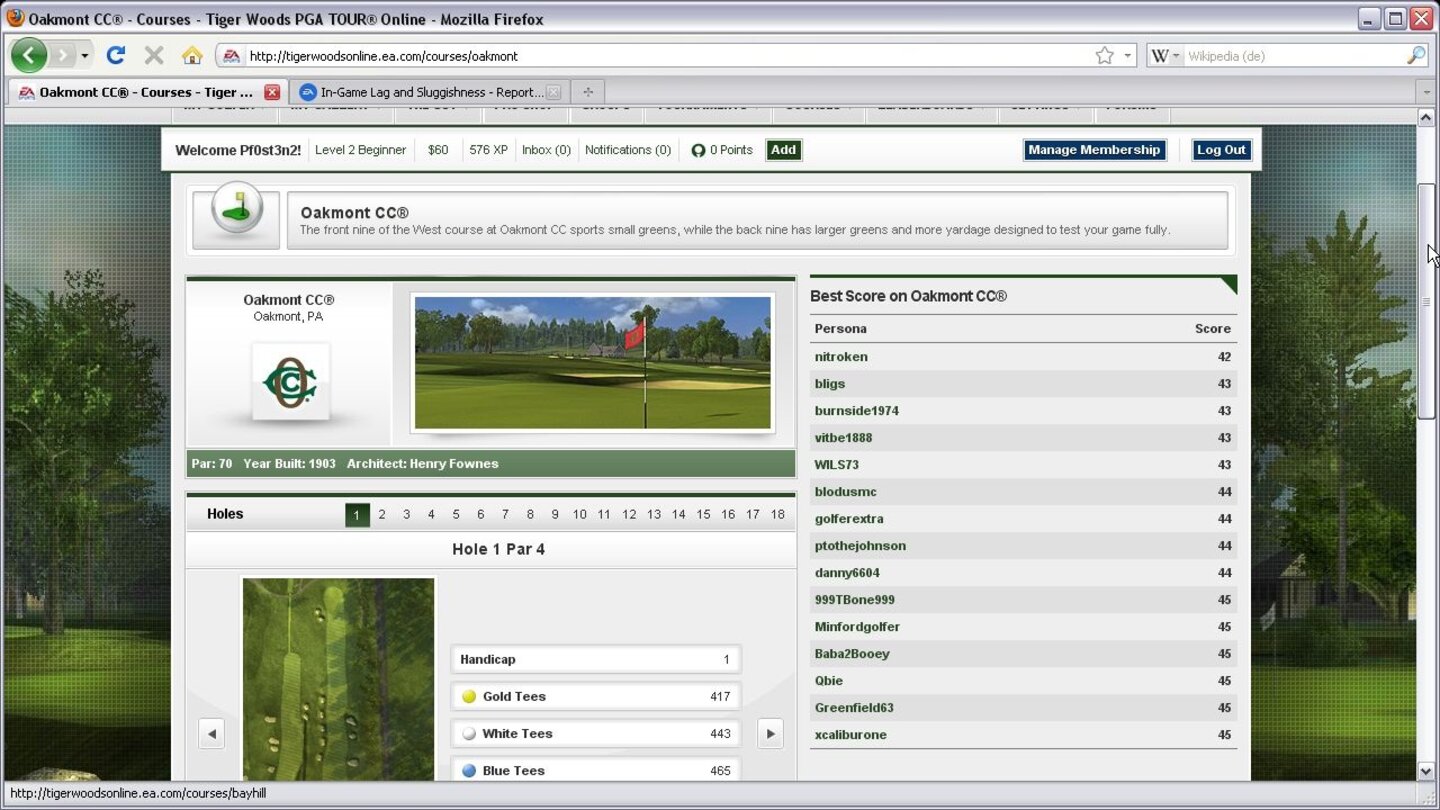1440x810 pixels.
Task: Click the yellow Gold Tees ball icon
Action: pos(469,696)
